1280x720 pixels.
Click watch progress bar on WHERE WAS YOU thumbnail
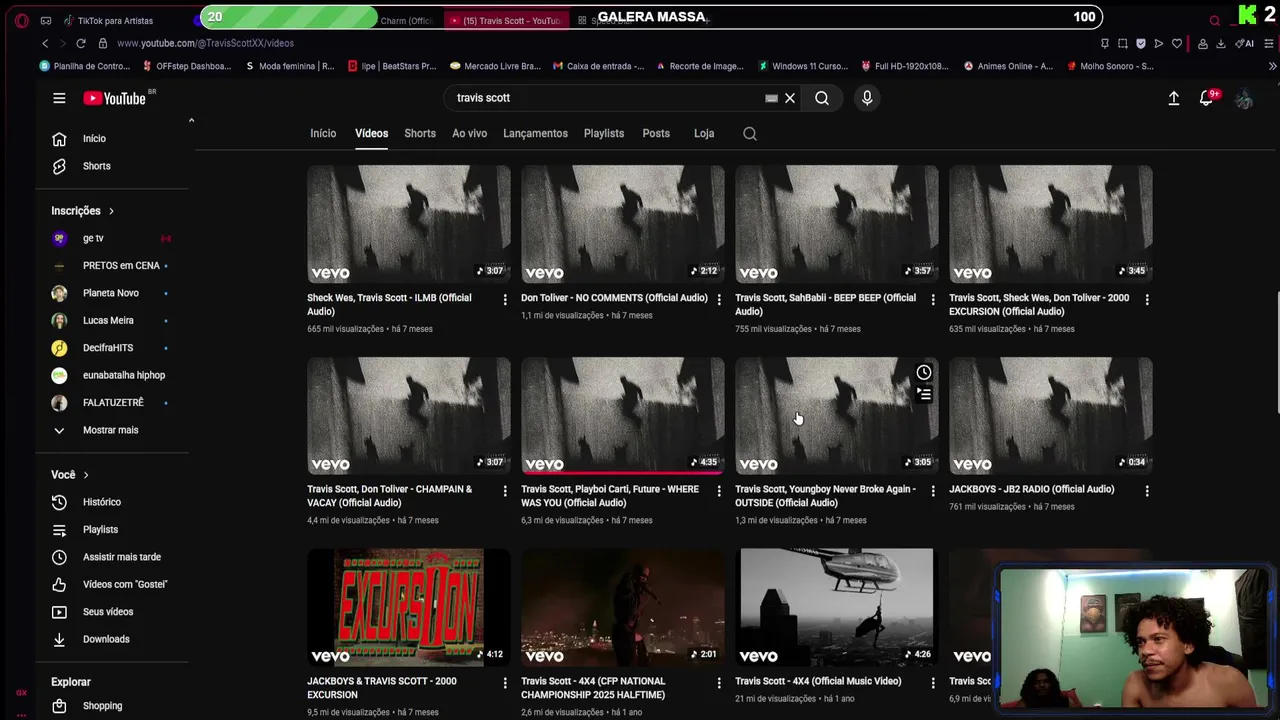click(x=622, y=472)
